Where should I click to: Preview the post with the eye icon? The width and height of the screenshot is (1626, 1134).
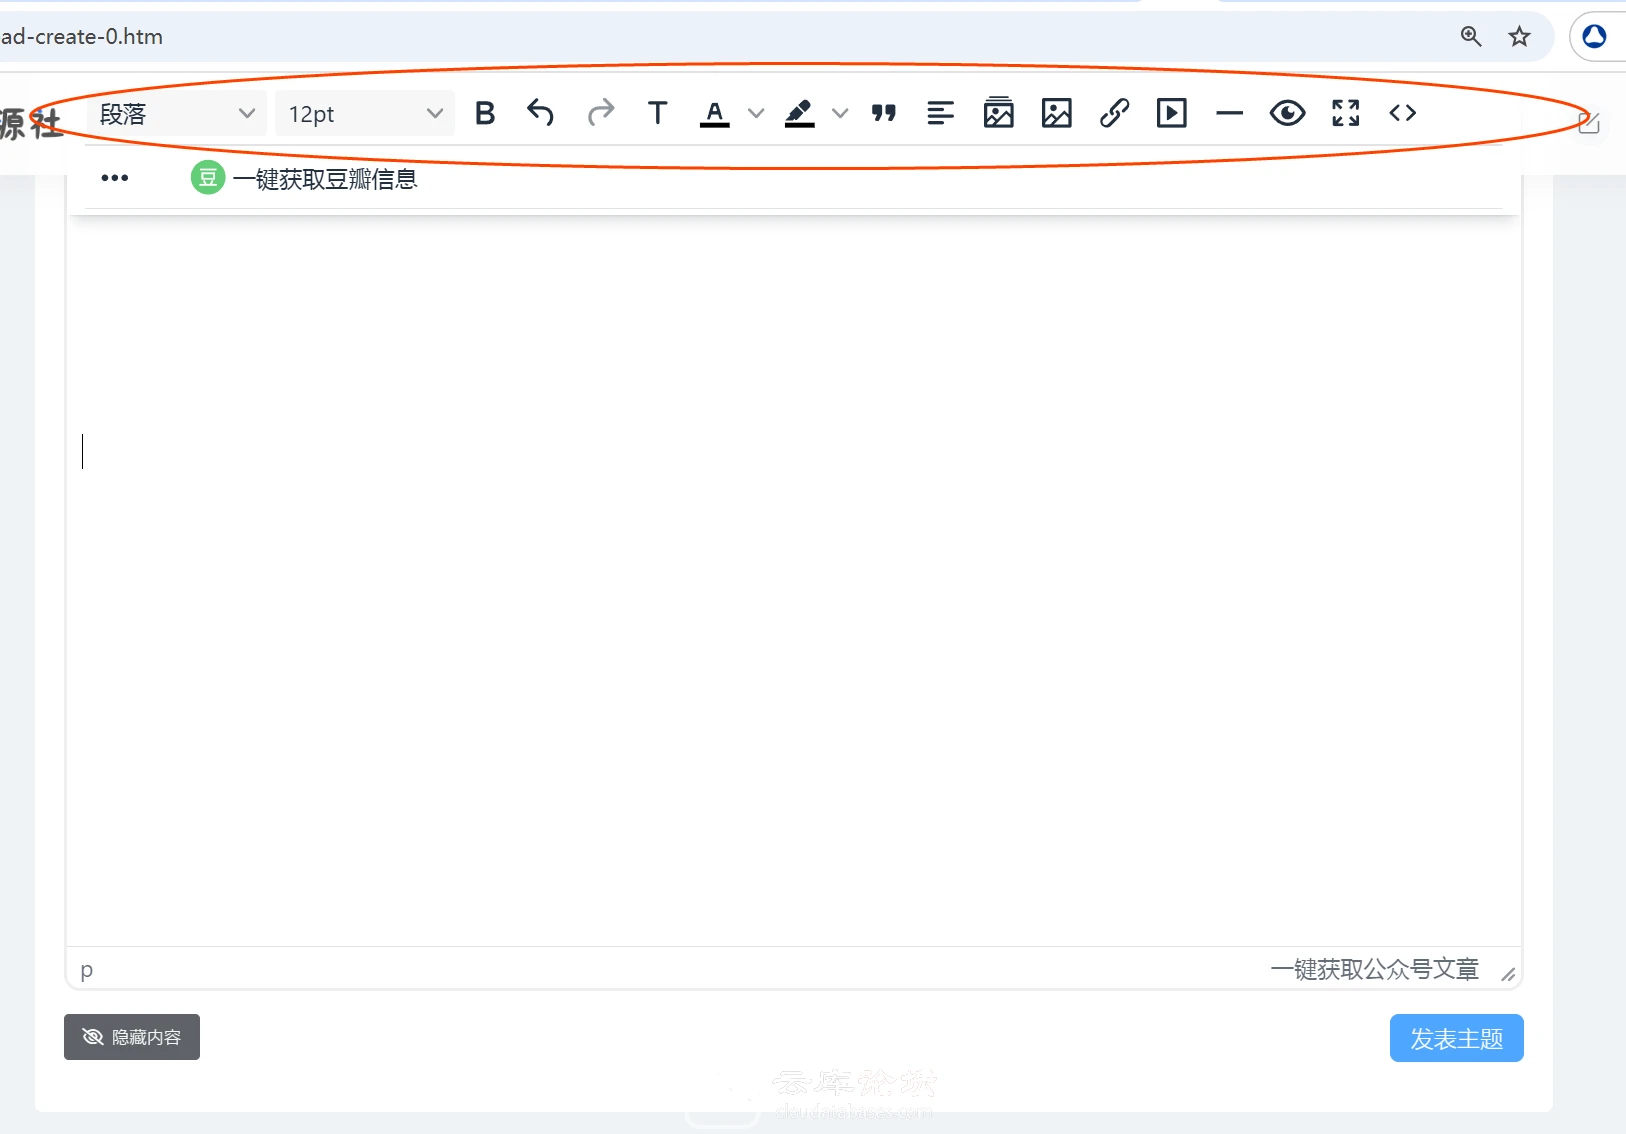[x=1287, y=113]
